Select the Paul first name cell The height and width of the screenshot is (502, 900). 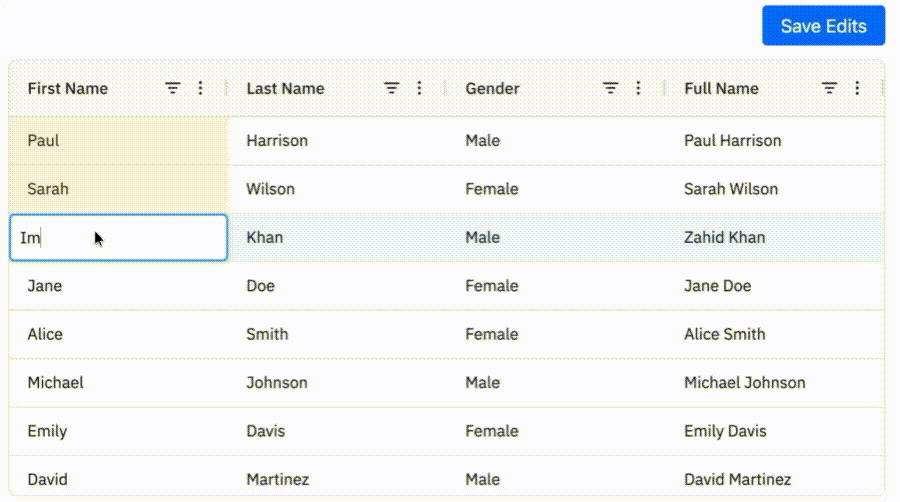point(118,141)
